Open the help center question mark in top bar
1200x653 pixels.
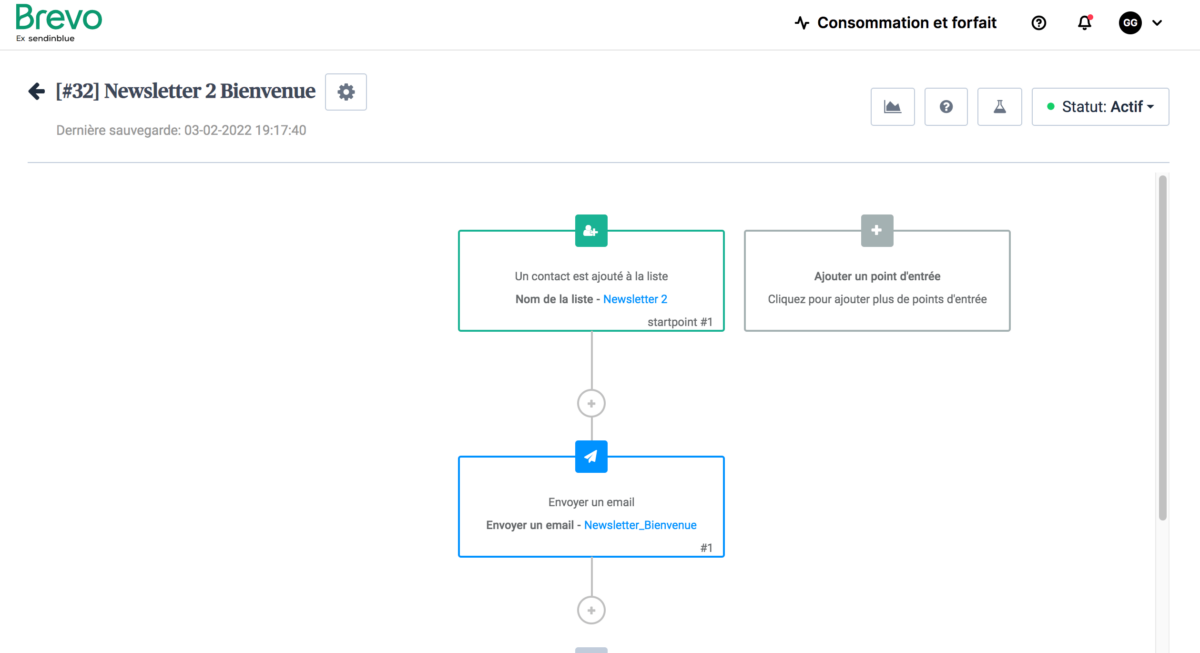tap(1038, 22)
